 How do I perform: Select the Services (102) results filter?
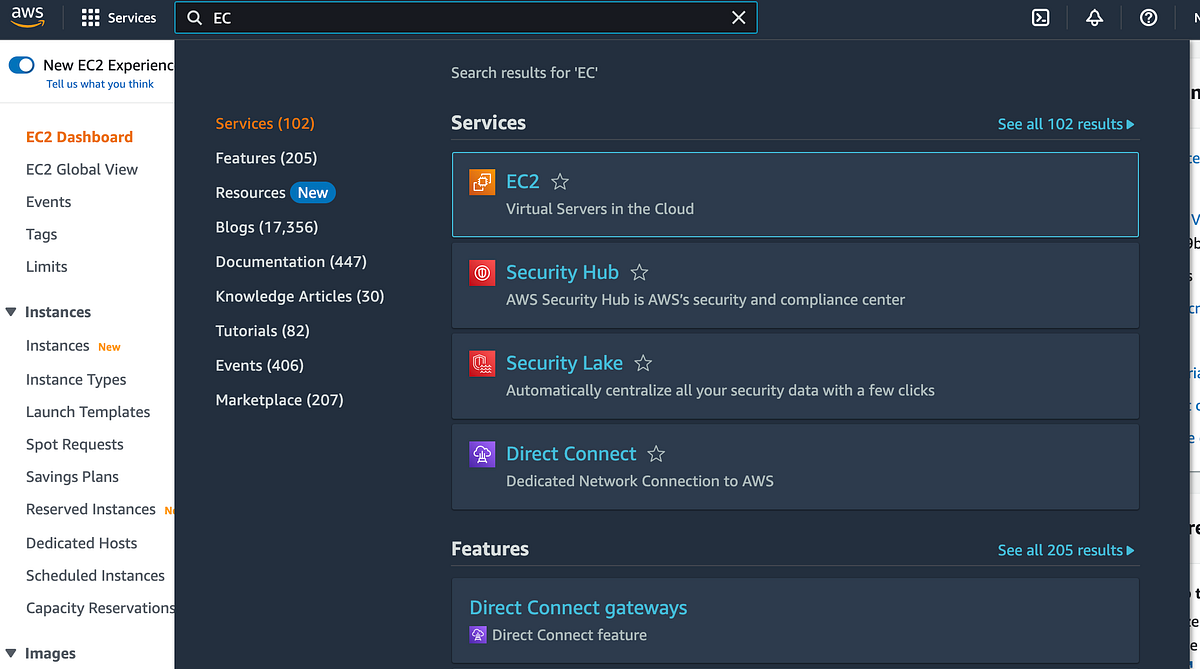point(265,123)
